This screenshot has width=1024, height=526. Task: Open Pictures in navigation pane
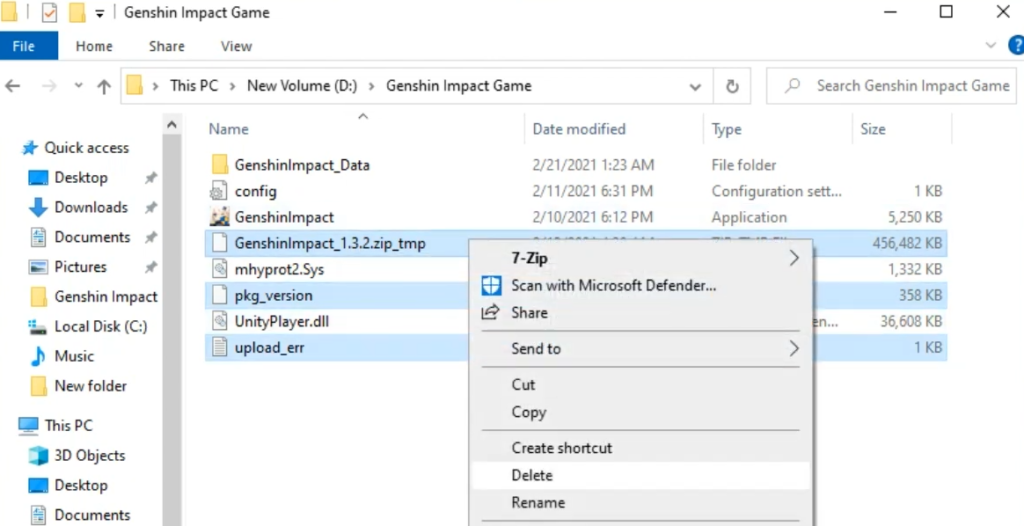80,267
